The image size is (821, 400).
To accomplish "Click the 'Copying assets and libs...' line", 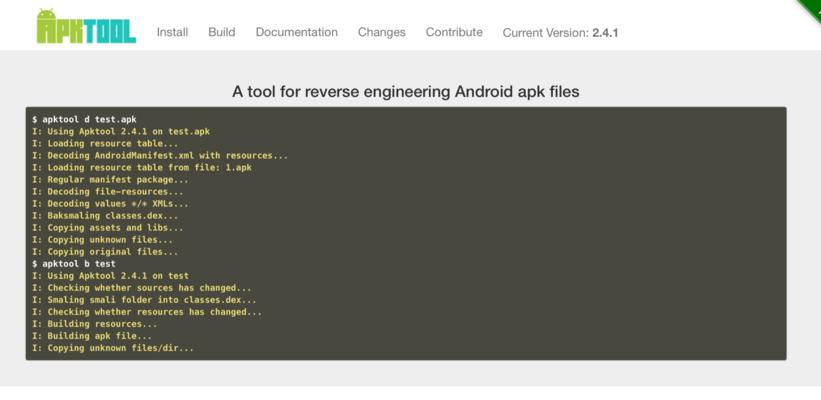I will click(107, 228).
